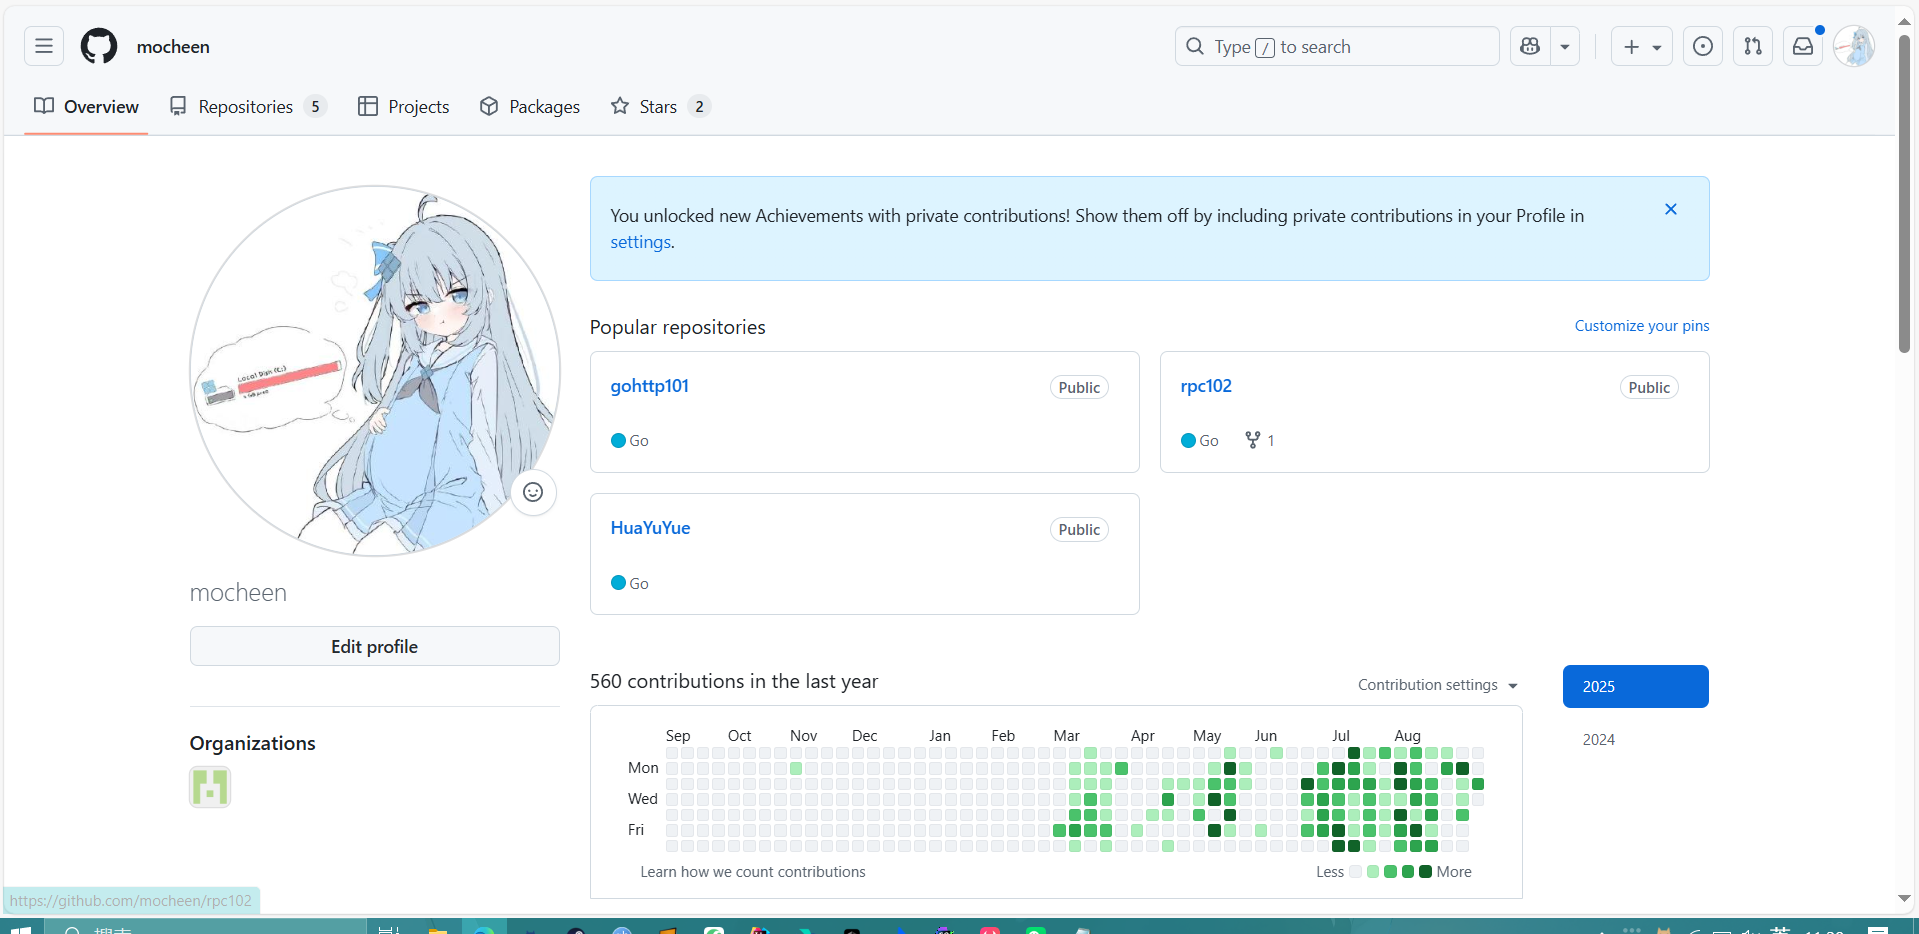Click the scroll down arrow of the page

point(1905,899)
